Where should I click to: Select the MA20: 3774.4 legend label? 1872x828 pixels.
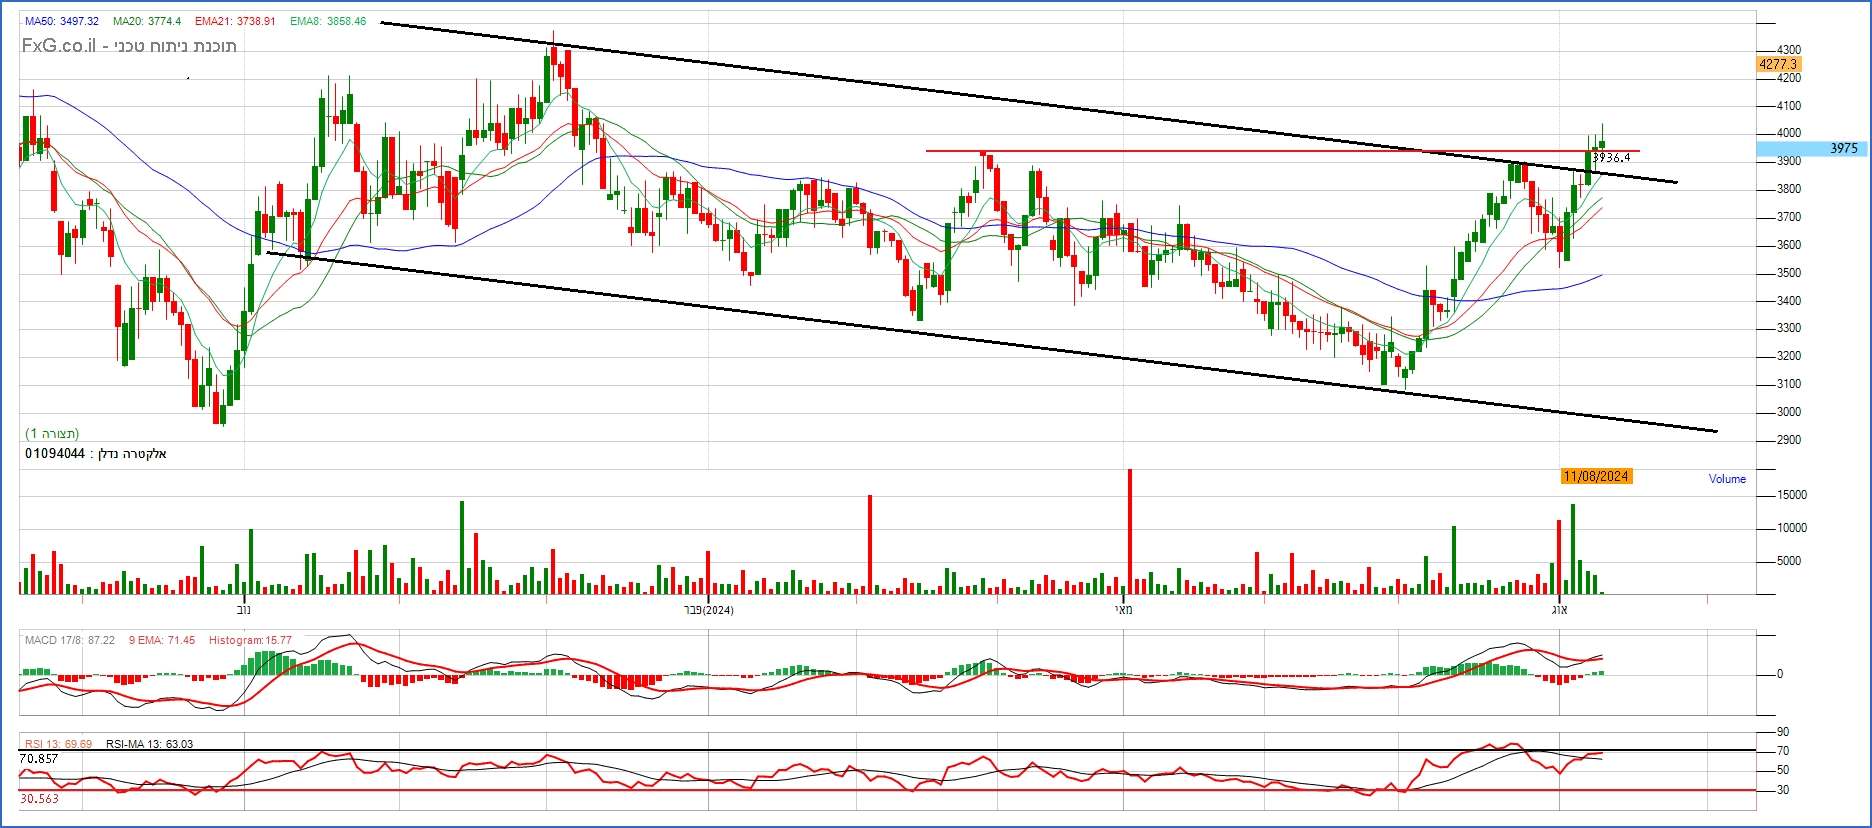[147, 21]
